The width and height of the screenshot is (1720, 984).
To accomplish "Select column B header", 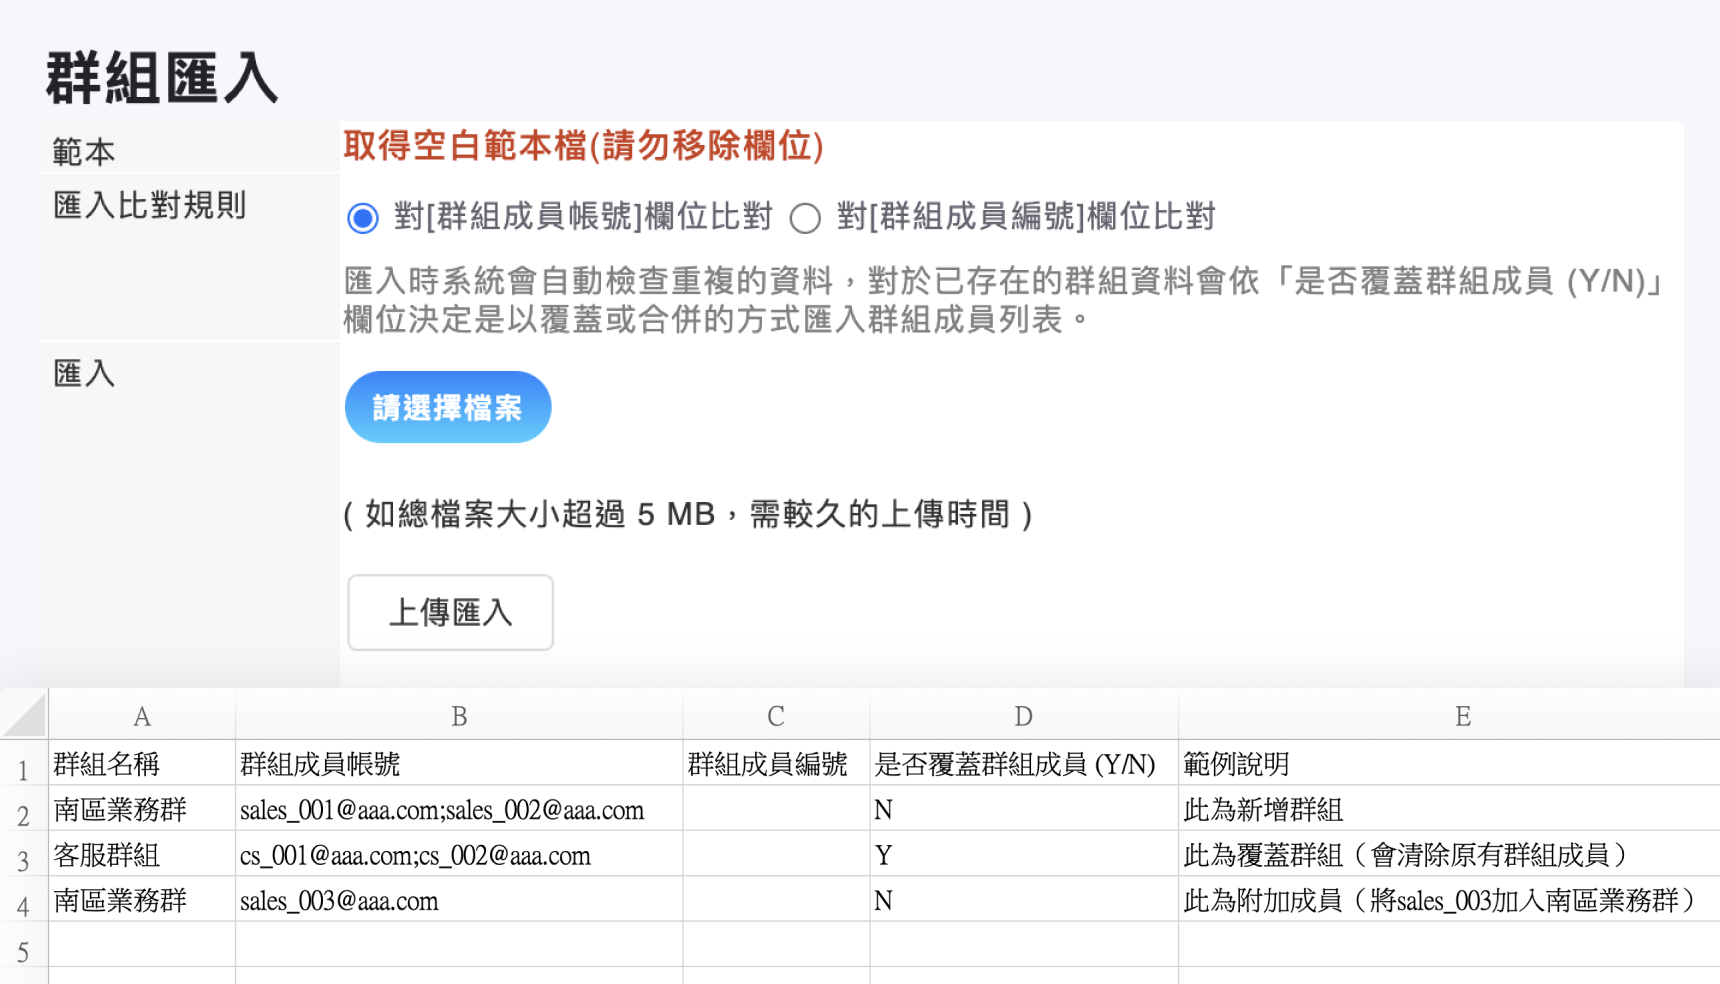I will (459, 716).
